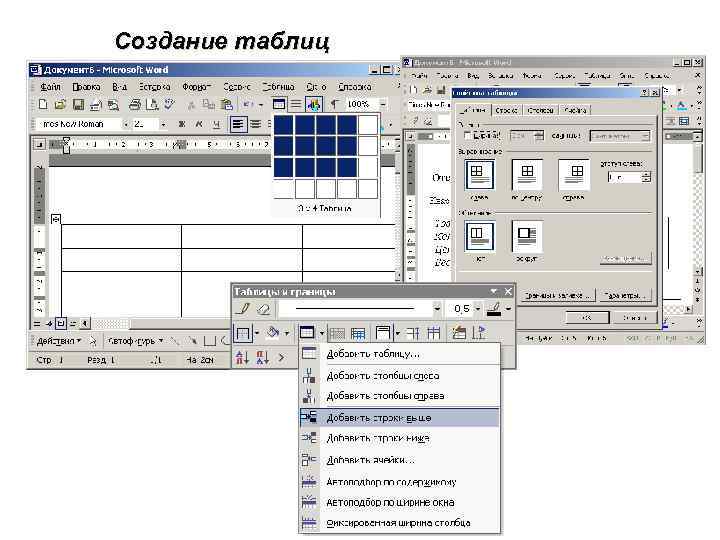Image resolution: width=720 pixels, height=540 pixels.
Task: Click the Cell Alignment icon in Tables and Borders
Action: pyautogui.click(x=382, y=332)
